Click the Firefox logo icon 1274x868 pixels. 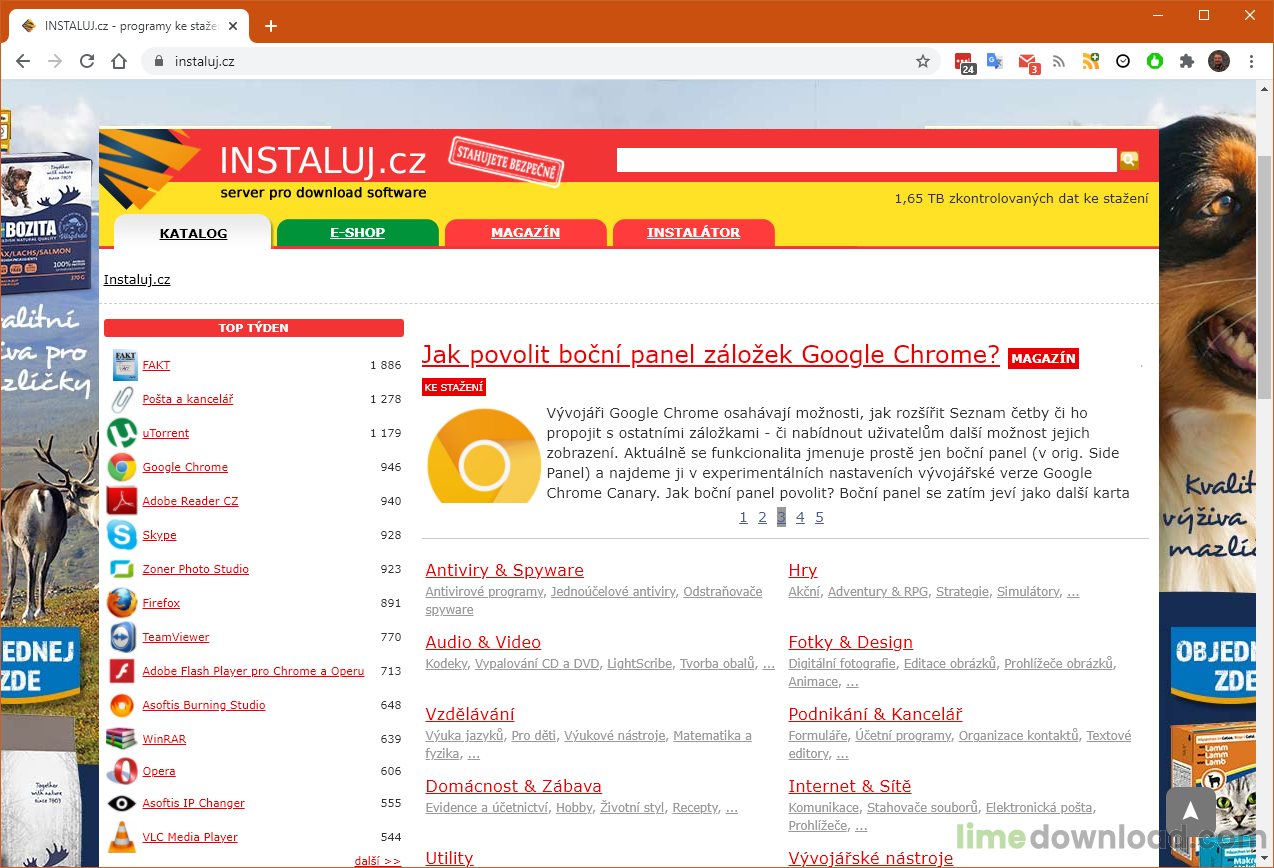coord(122,603)
